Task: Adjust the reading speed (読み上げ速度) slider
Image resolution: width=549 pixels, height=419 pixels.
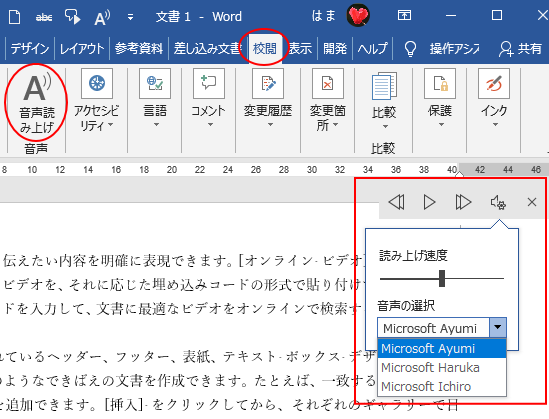Action: (442, 279)
